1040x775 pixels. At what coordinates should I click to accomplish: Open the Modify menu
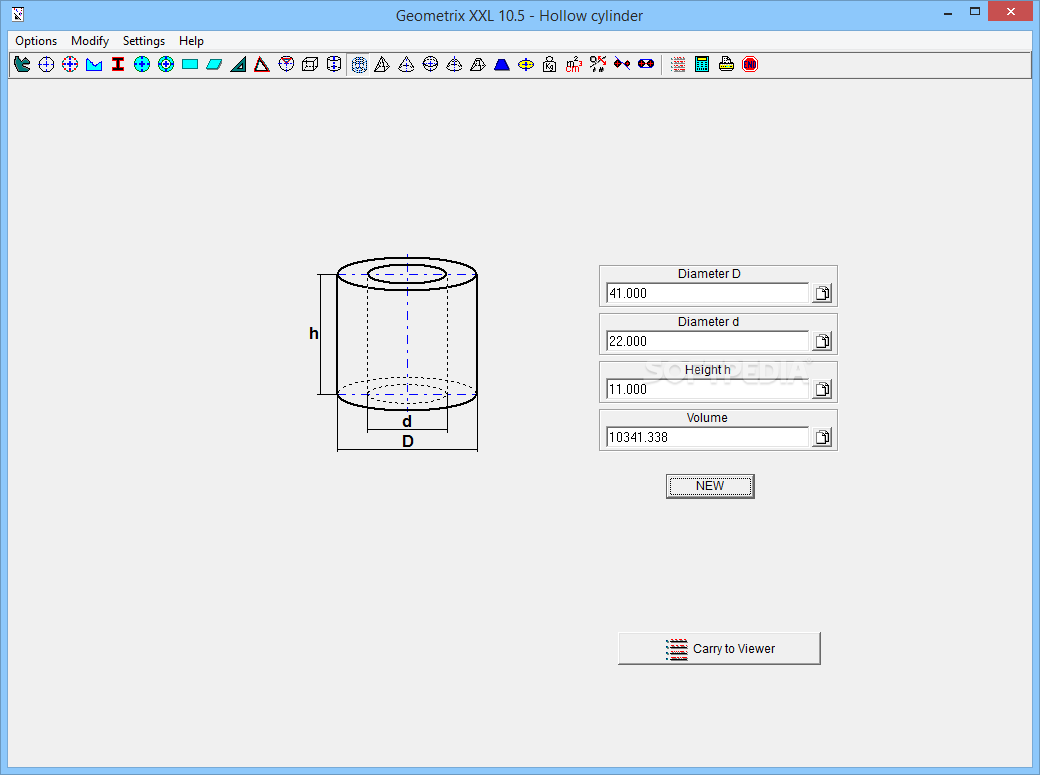point(90,41)
